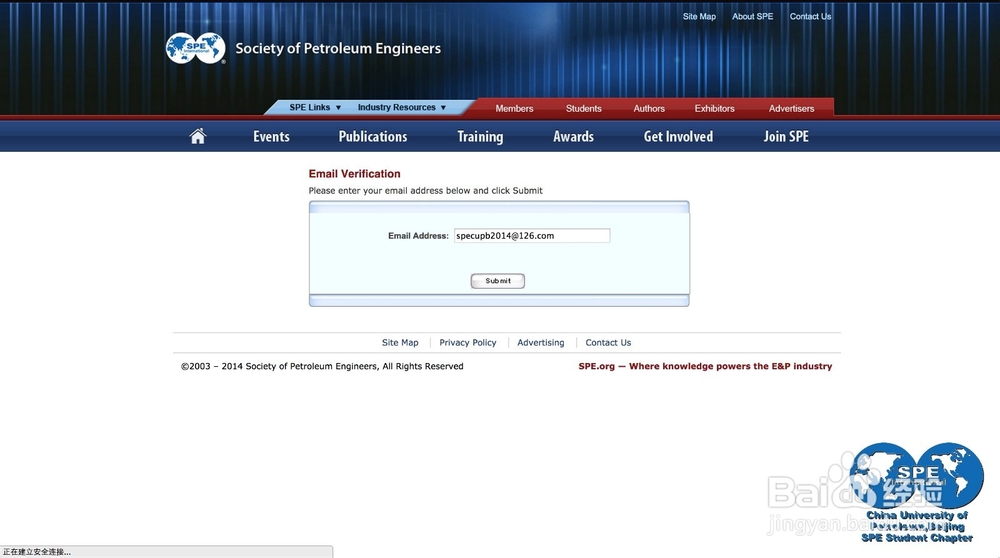Click the SPE globe logo in header
This screenshot has height=558, width=1000.
click(x=195, y=48)
